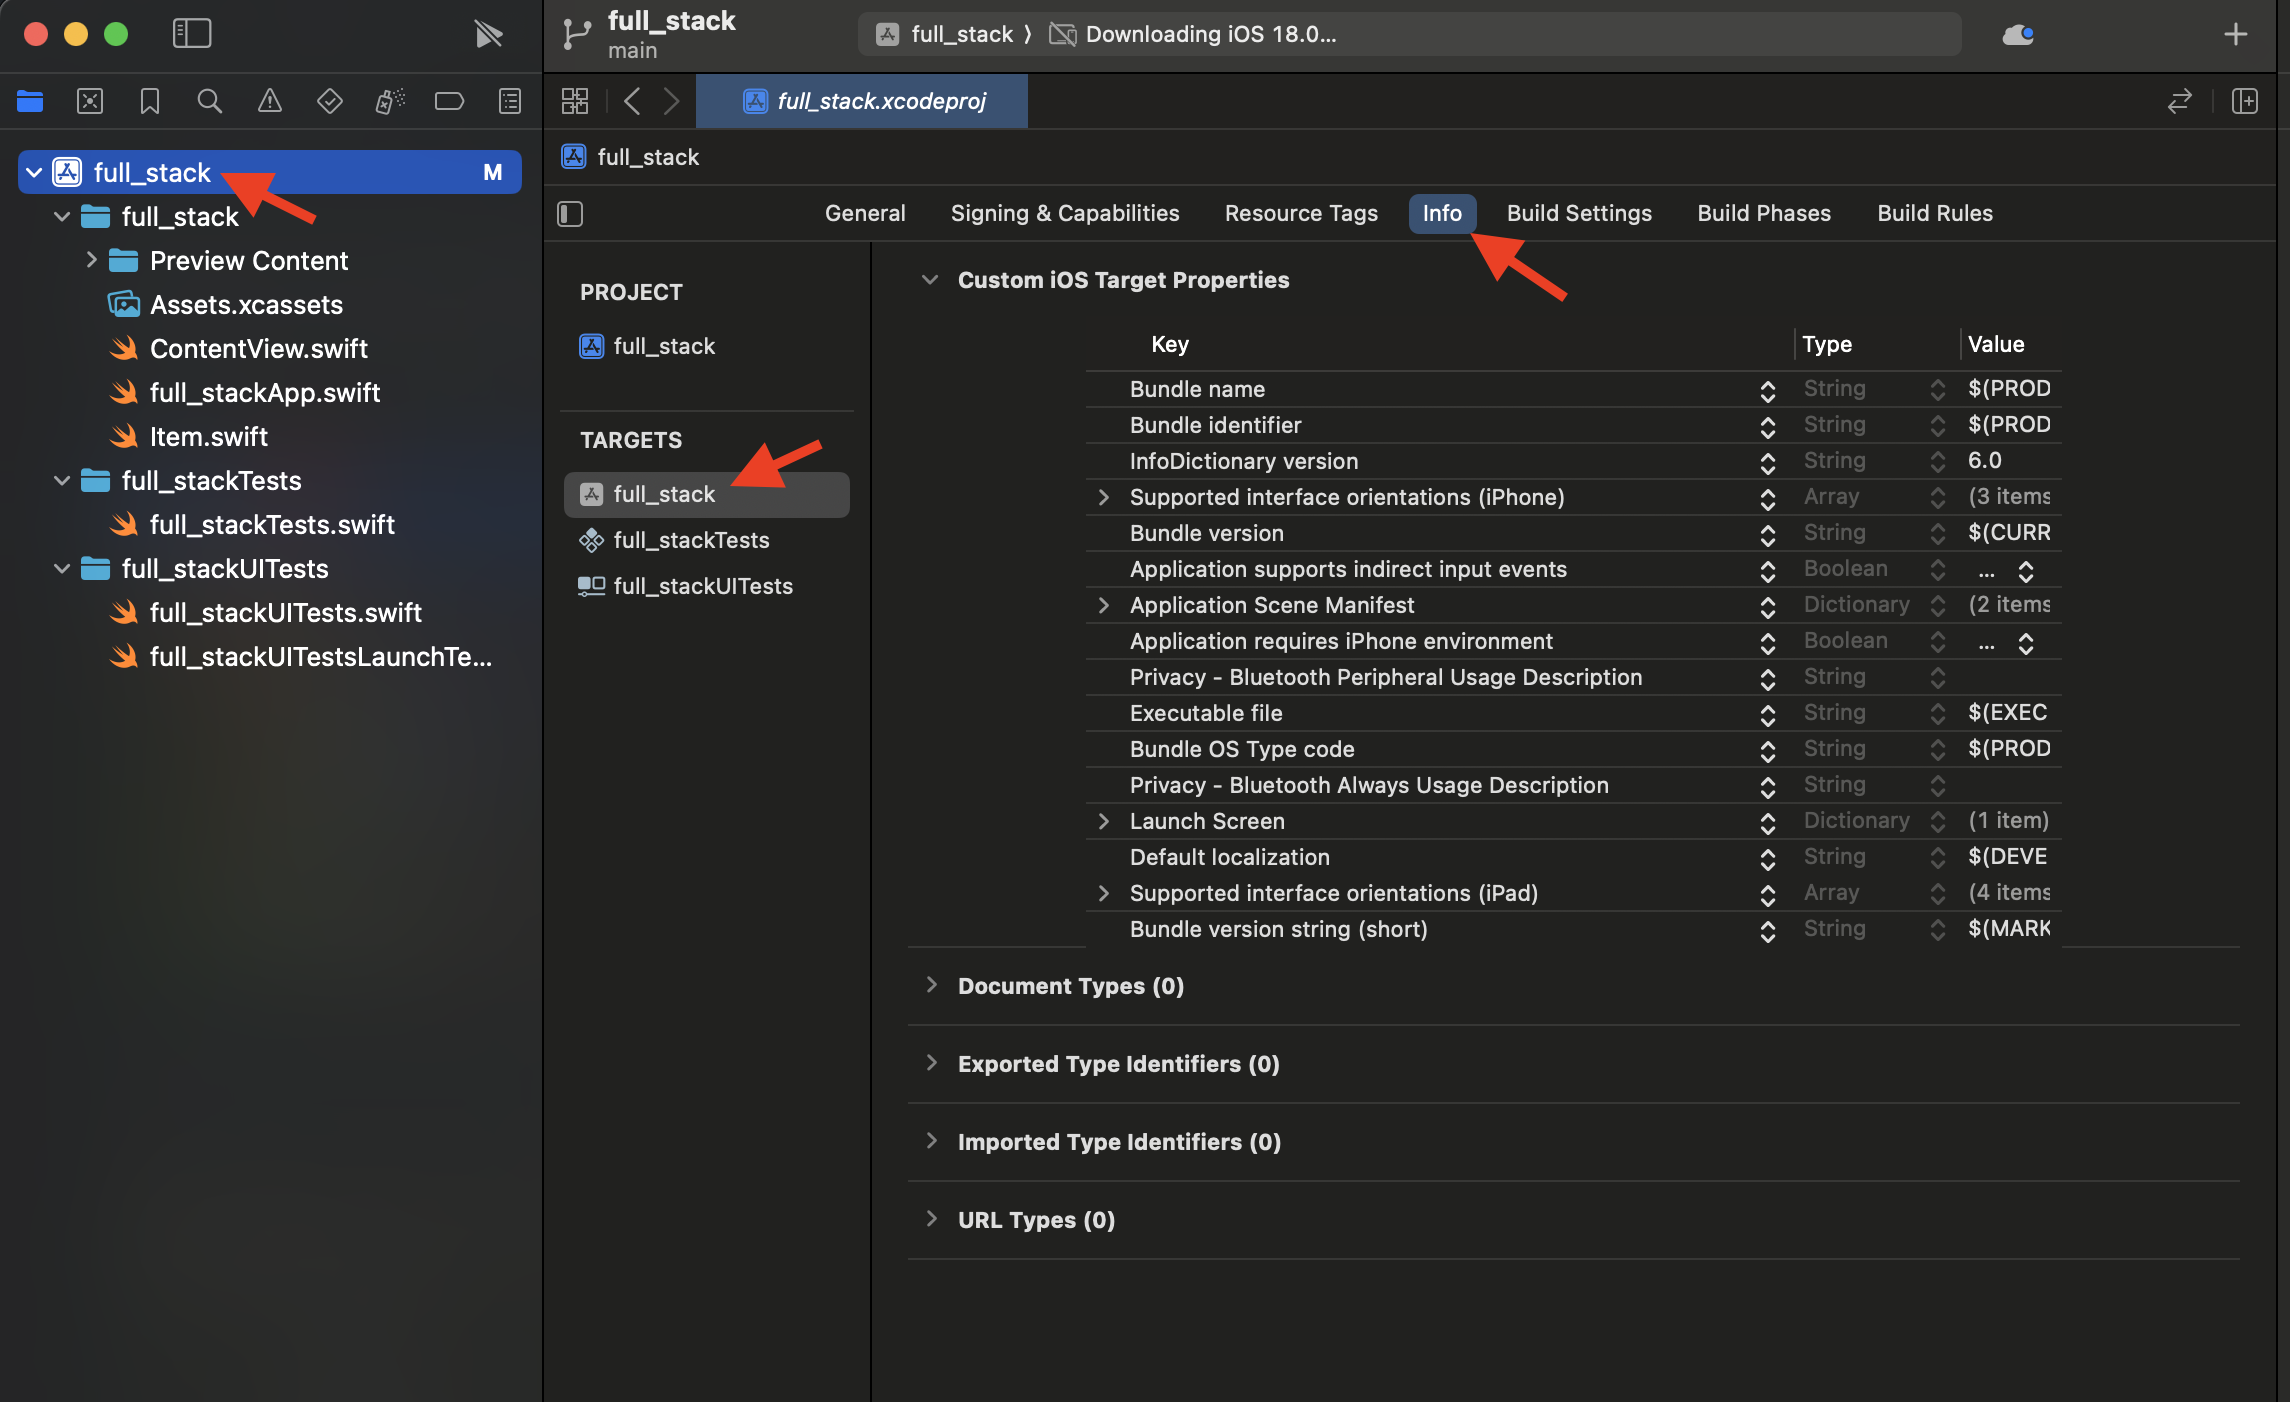Switch to Build Phases tab

1764,213
